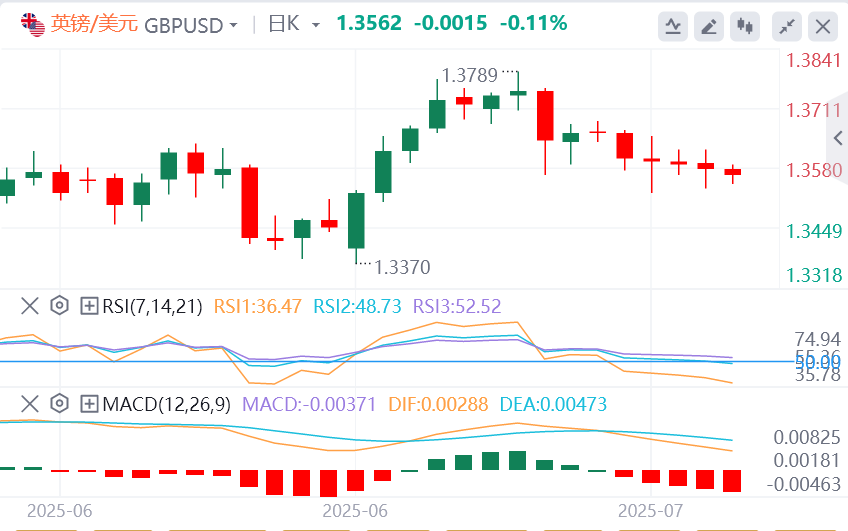The image size is (848, 531).
Task: Click the current price 1.3562
Action: point(369,23)
